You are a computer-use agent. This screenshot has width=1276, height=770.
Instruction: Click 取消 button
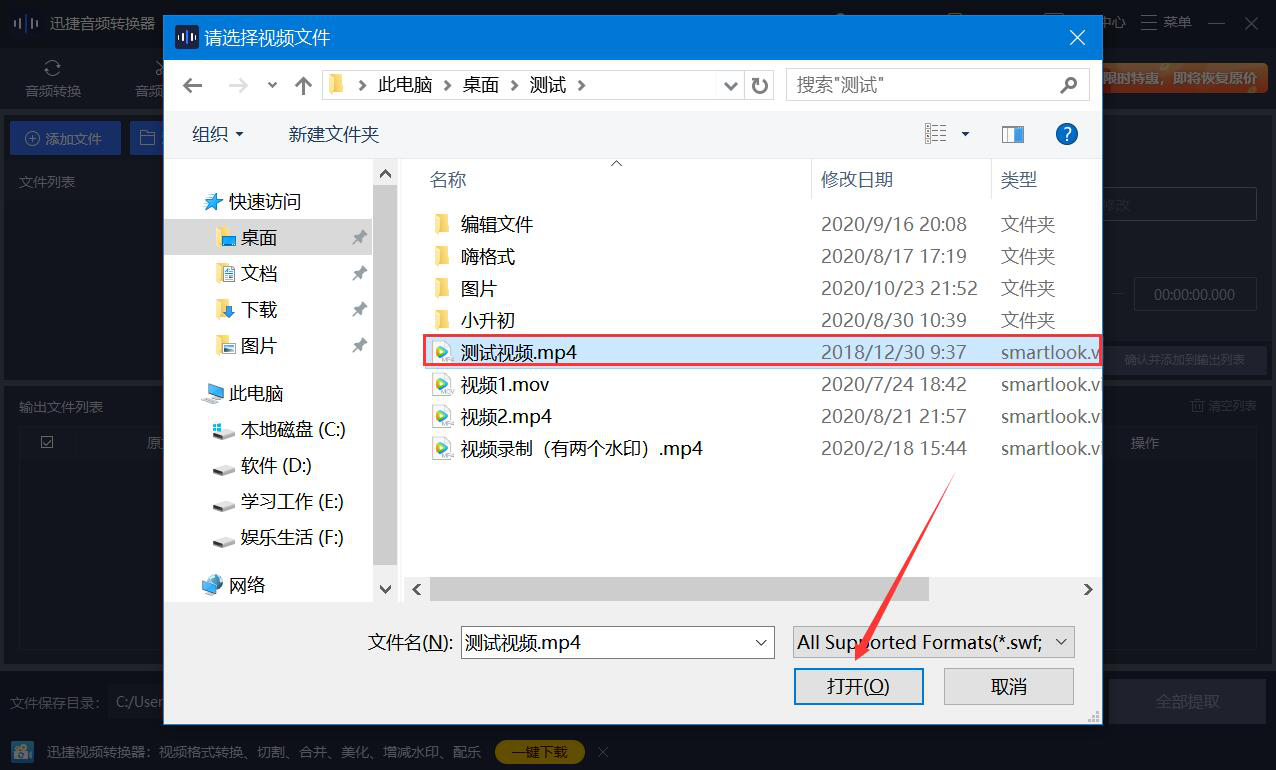pyautogui.click(x=1009, y=687)
